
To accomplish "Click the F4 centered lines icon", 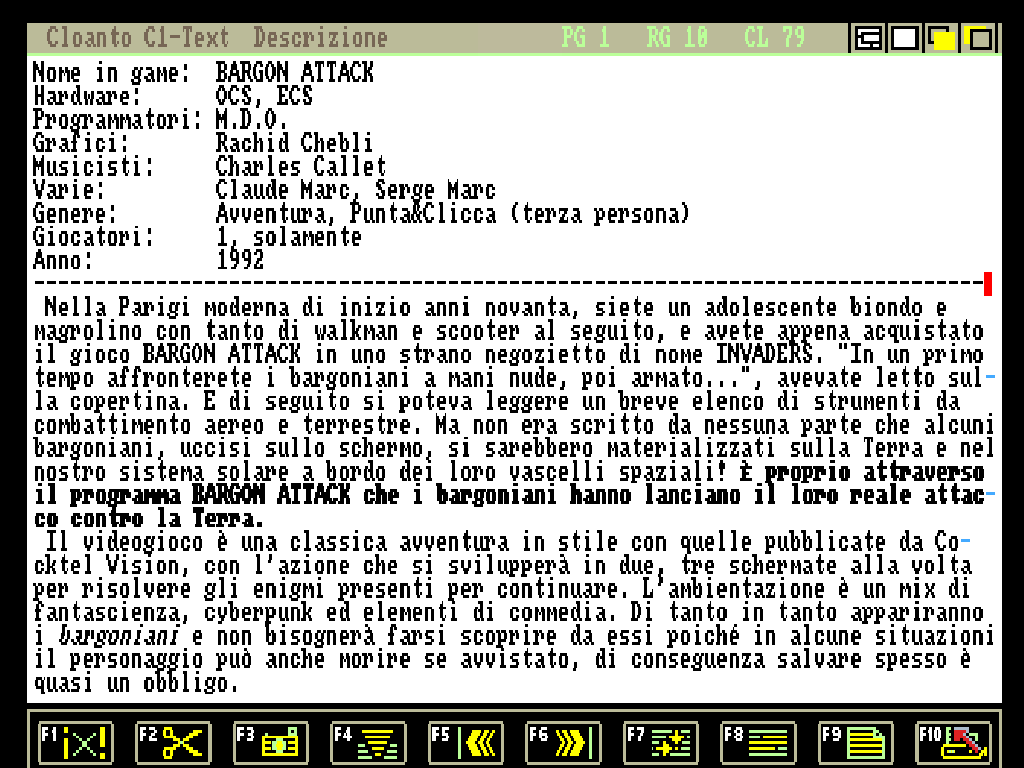I will [369, 743].
